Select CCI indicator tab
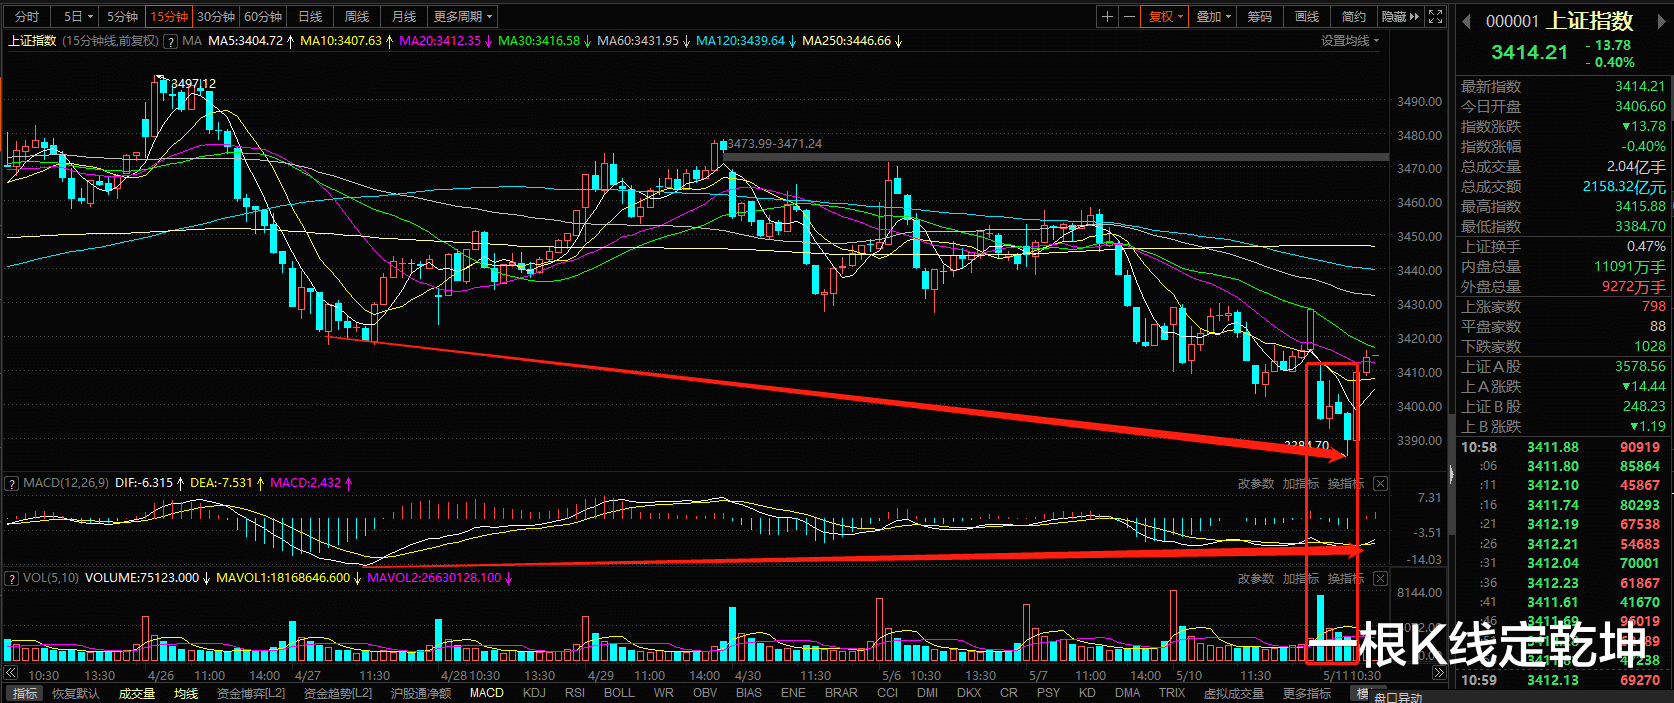Viewport: 1674px width, 703px height. tap(887, 693)
